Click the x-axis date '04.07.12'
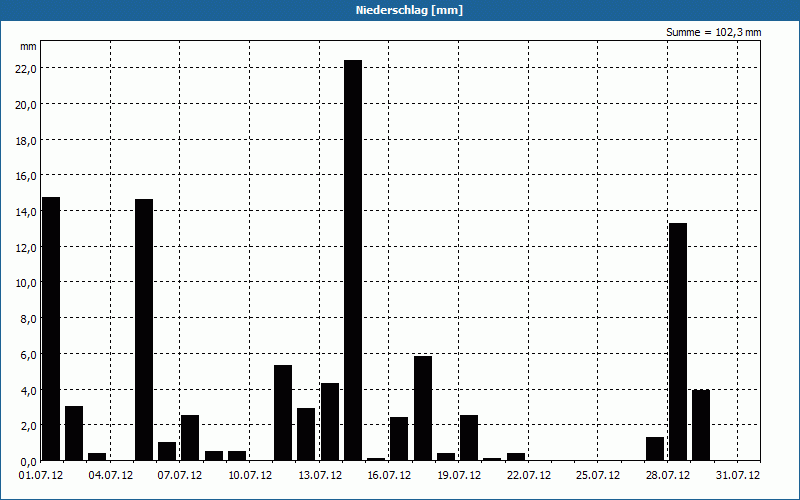This screenshot has height=500, width=800. click(110, 476)
